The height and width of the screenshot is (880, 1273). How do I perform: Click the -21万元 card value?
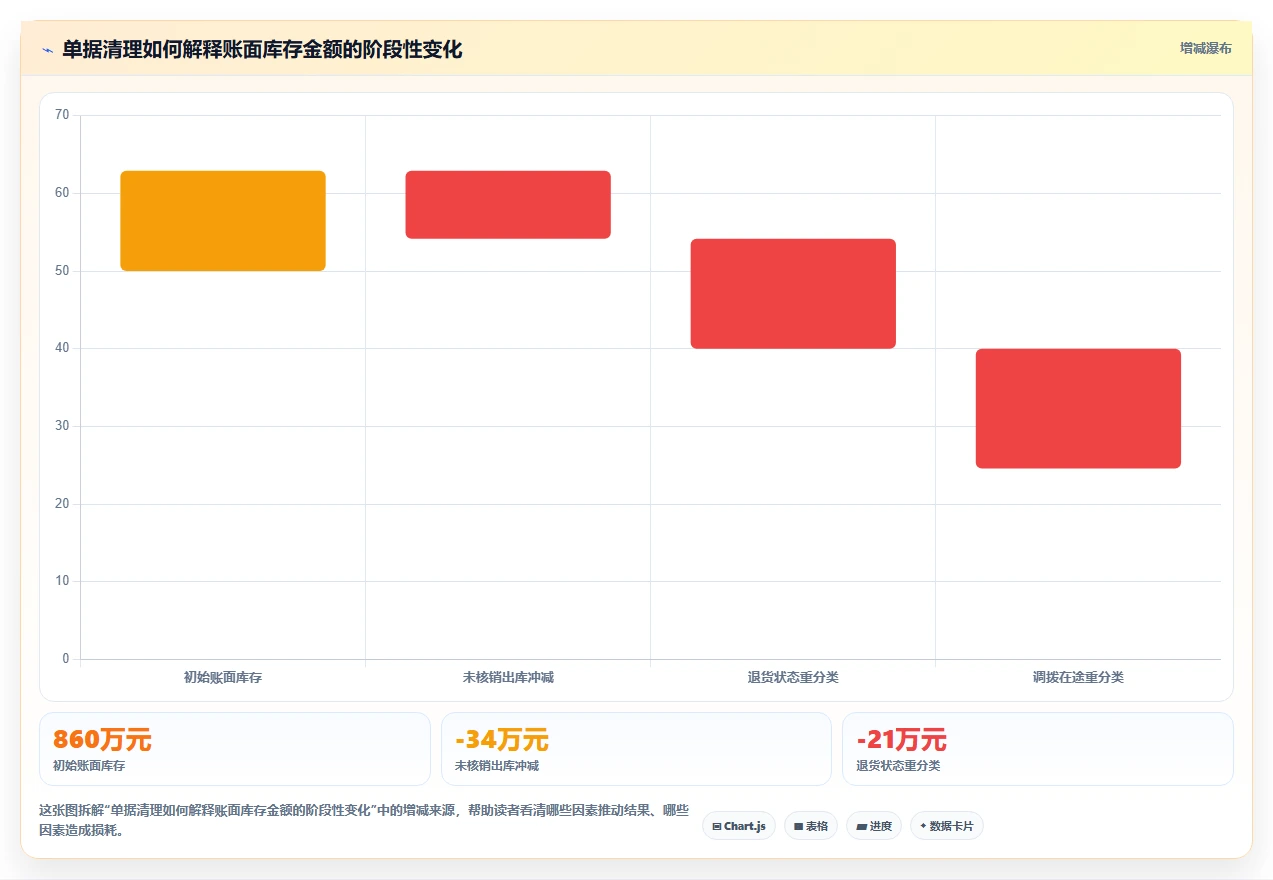coord(901,741)
